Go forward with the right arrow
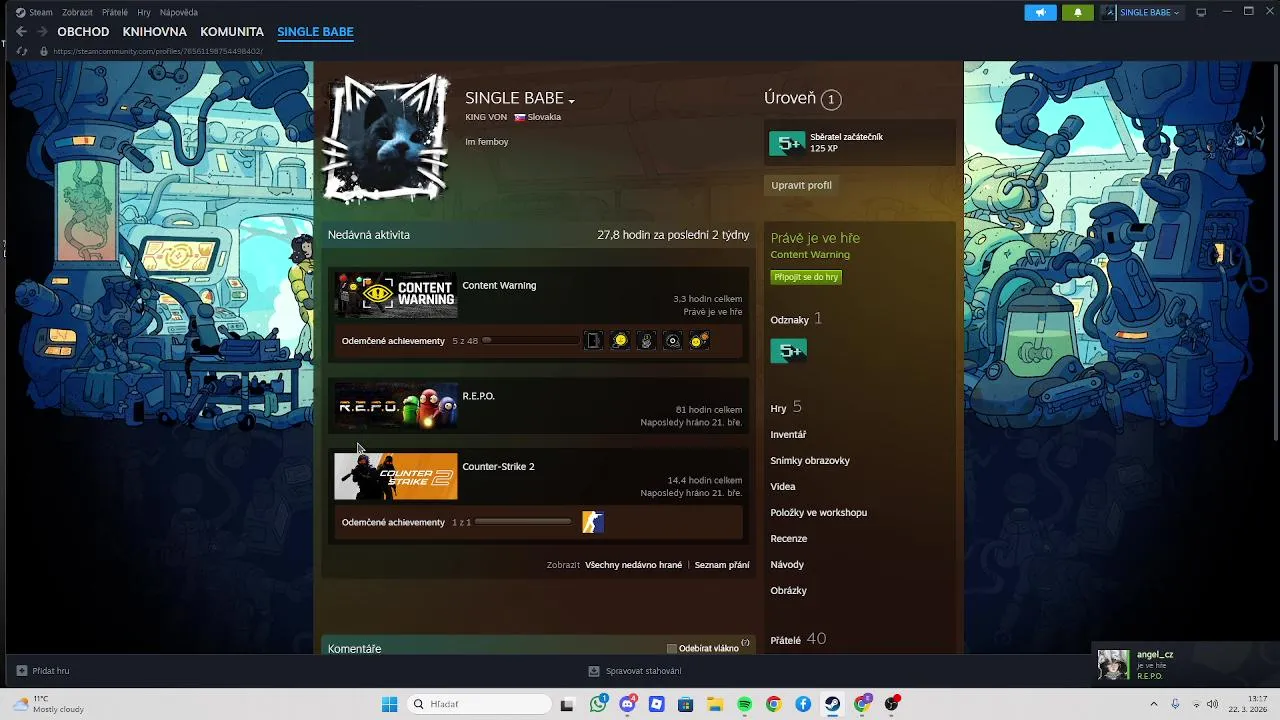This screenshot has height=720, width=1280. point(42,32)
